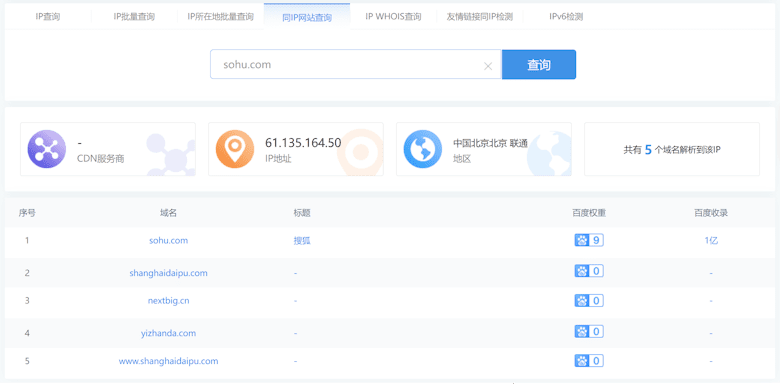Screen dimensions: 780x385
Task: Click the 百度权重 column header
Action: coord(589,213)
